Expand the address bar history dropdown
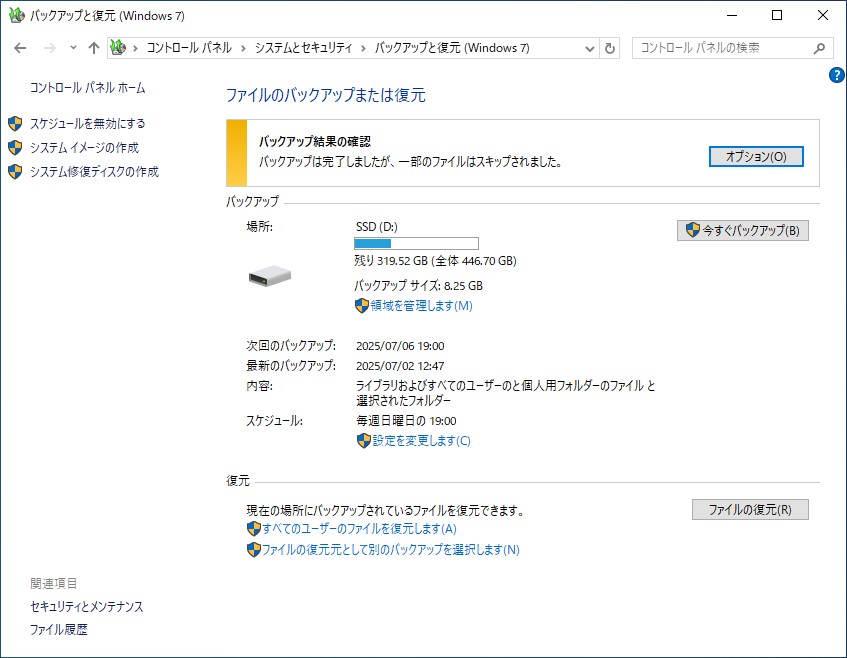847x658 pixels. coord(590,49)
